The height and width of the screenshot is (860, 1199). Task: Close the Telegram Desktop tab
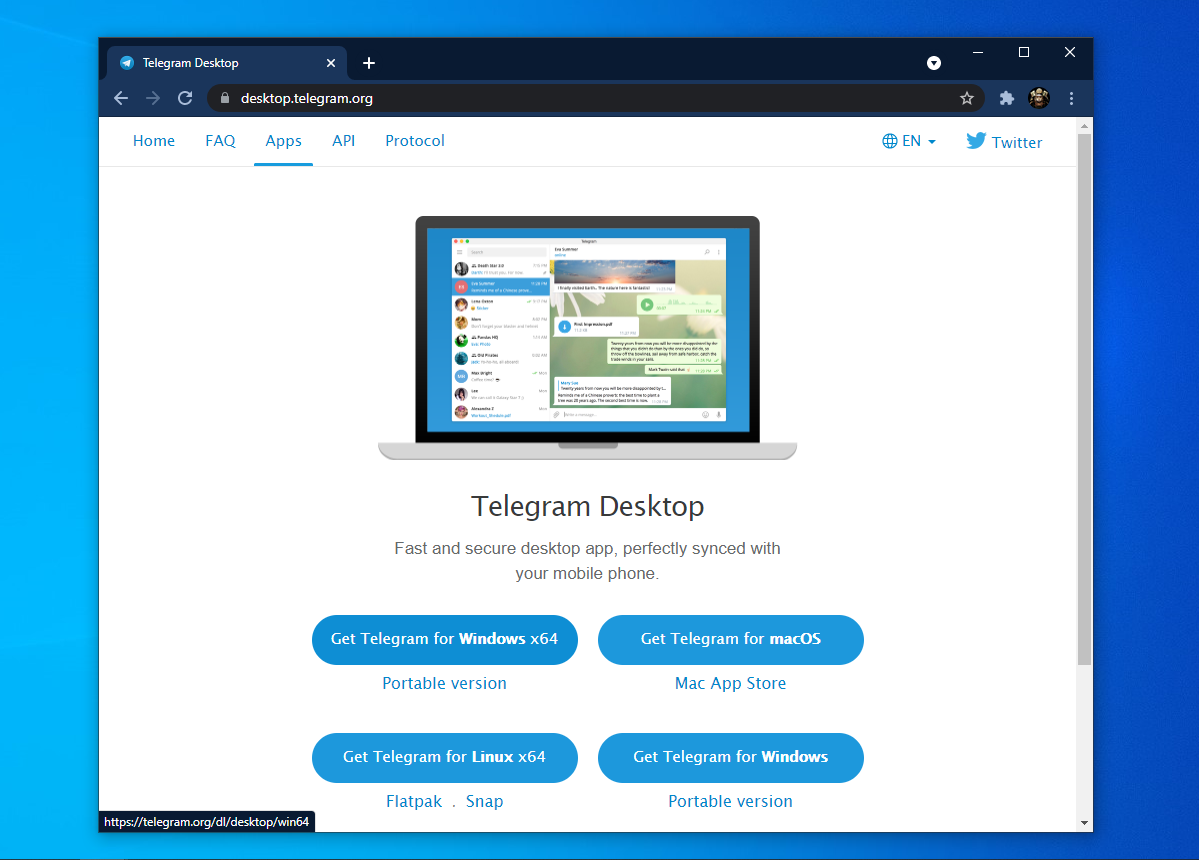coord(330,63)
